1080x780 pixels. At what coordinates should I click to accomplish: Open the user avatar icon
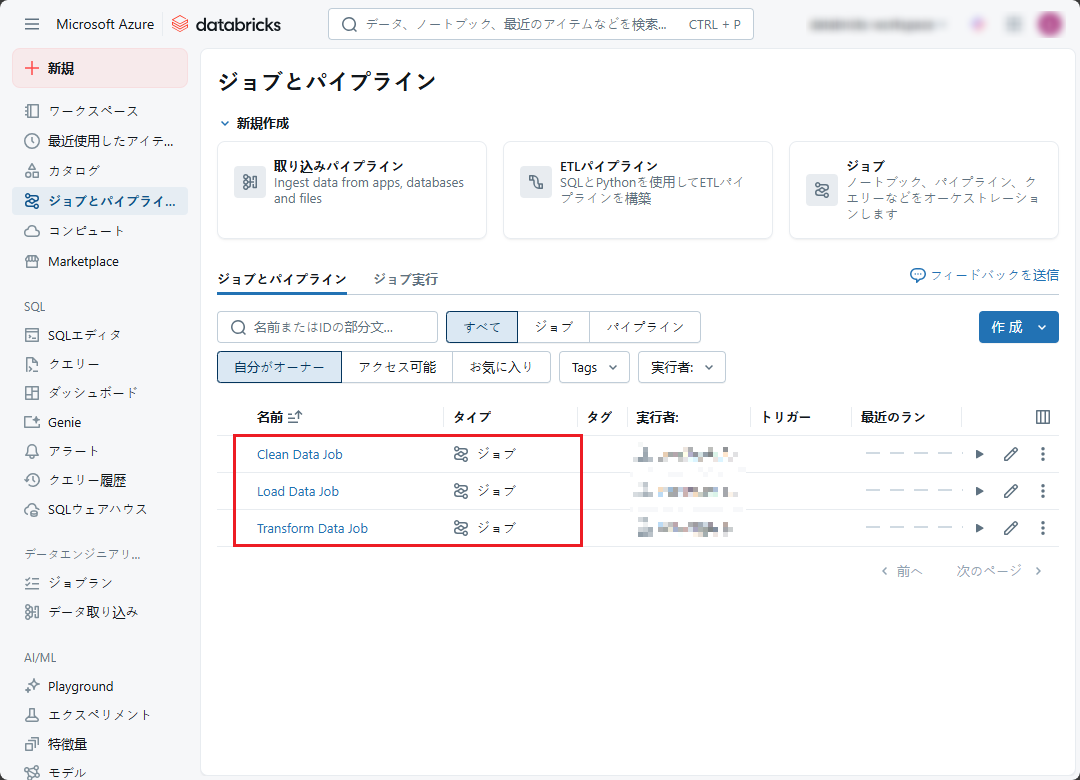click(x=1049, y=24)
